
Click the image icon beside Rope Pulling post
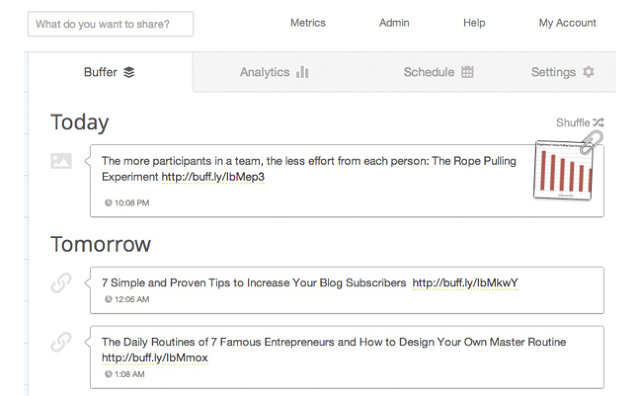(61, 161)
